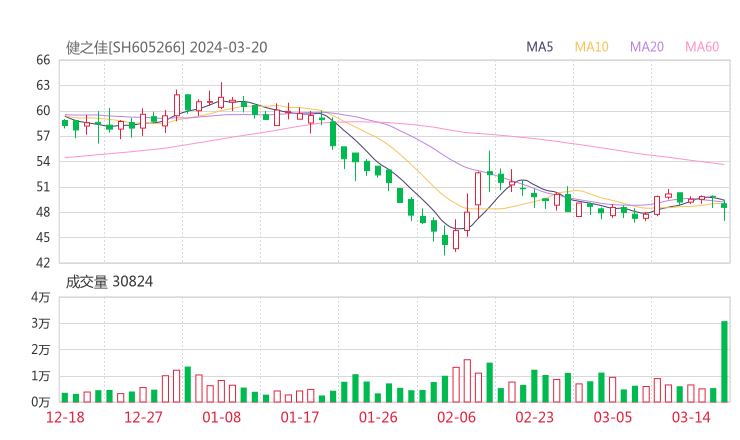Screen dimensions: 740x440
Task: Click the 01-26 date axis label
Action: pyautogui.click(x=378, y=417)
